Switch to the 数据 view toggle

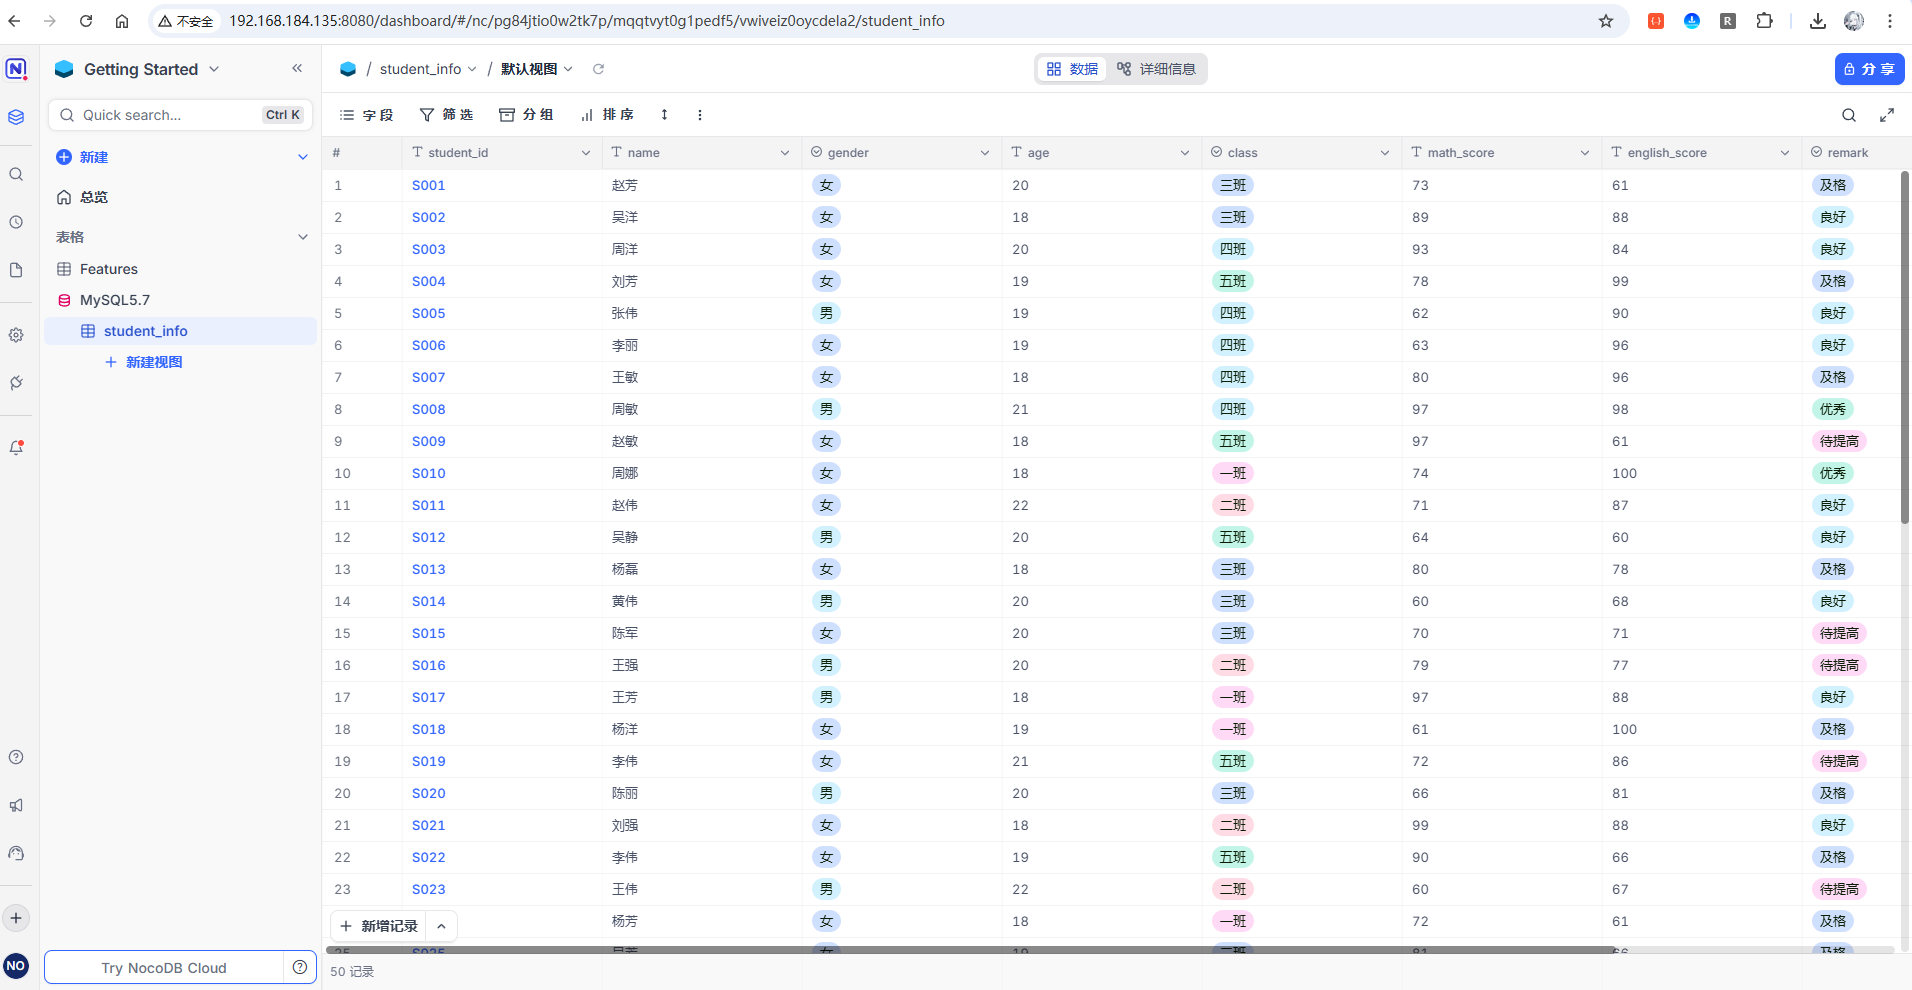(x=1072, y=69)
